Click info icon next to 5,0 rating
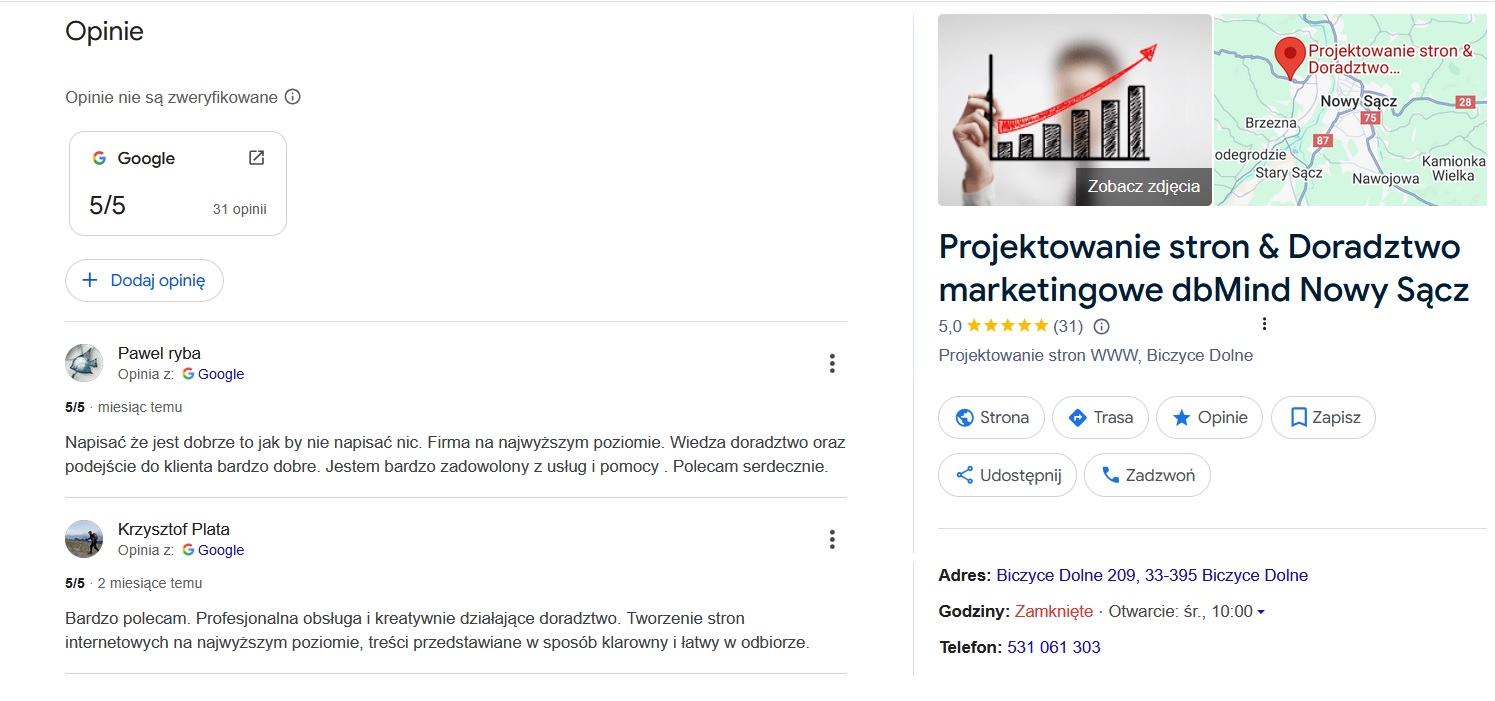This screenshot has width=1495, height=701. tap(1102, 326)
